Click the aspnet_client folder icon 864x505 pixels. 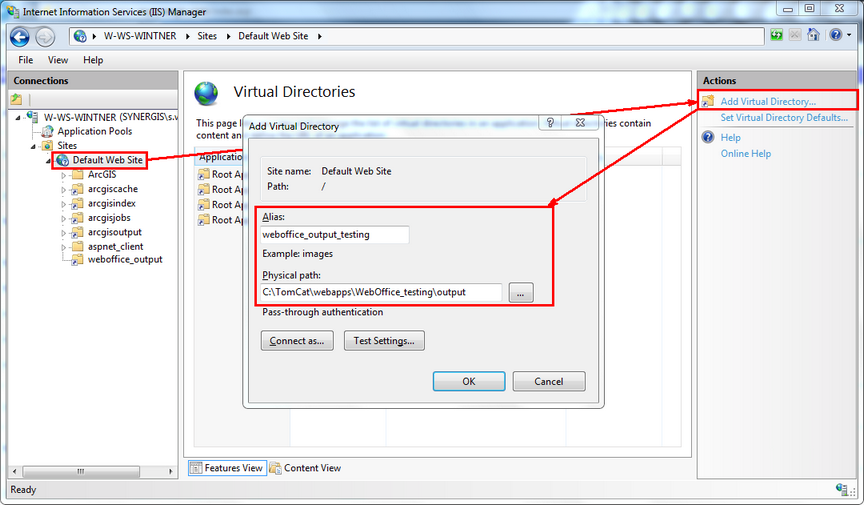pyautogui.click(x=78, y=246)
